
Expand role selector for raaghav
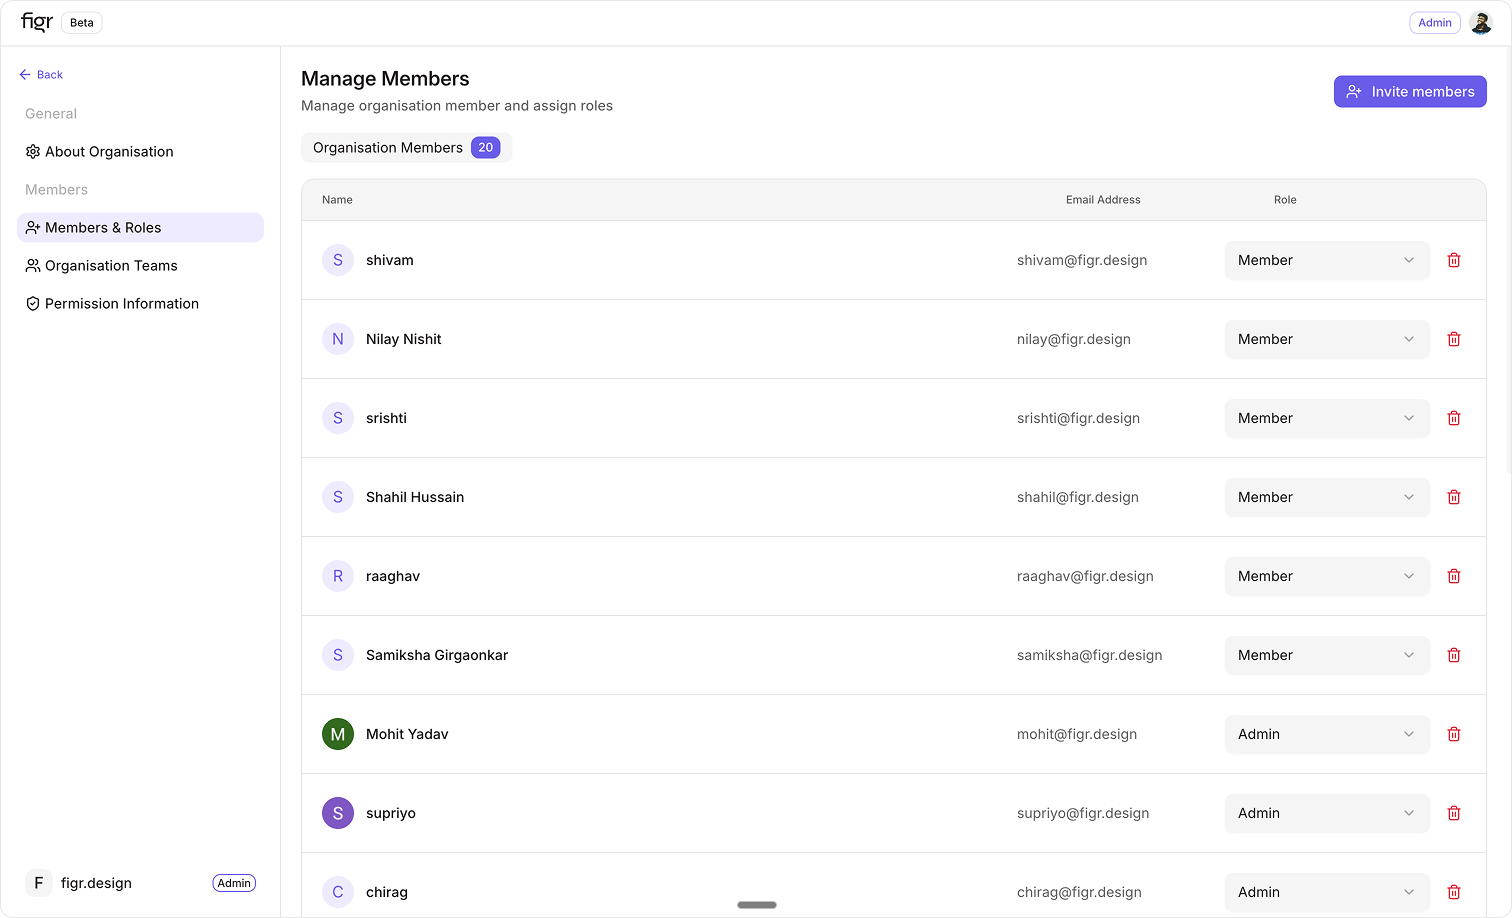pyautogui.click(x=1327, y=576)
